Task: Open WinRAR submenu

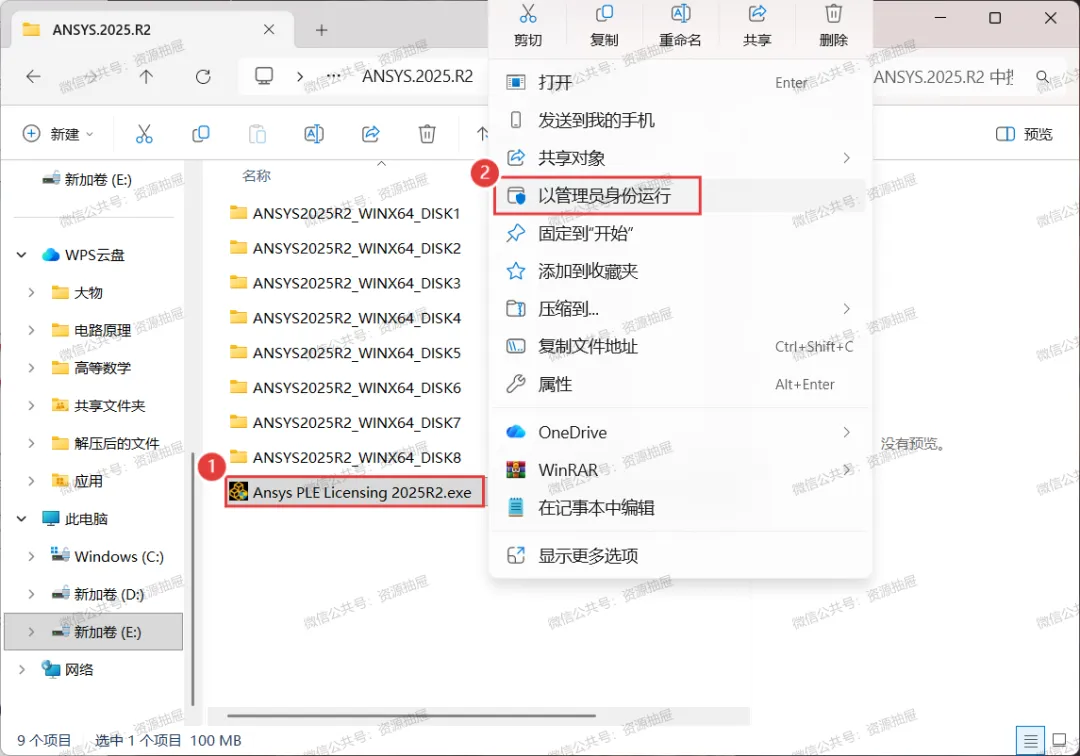Action: point(680,470)
